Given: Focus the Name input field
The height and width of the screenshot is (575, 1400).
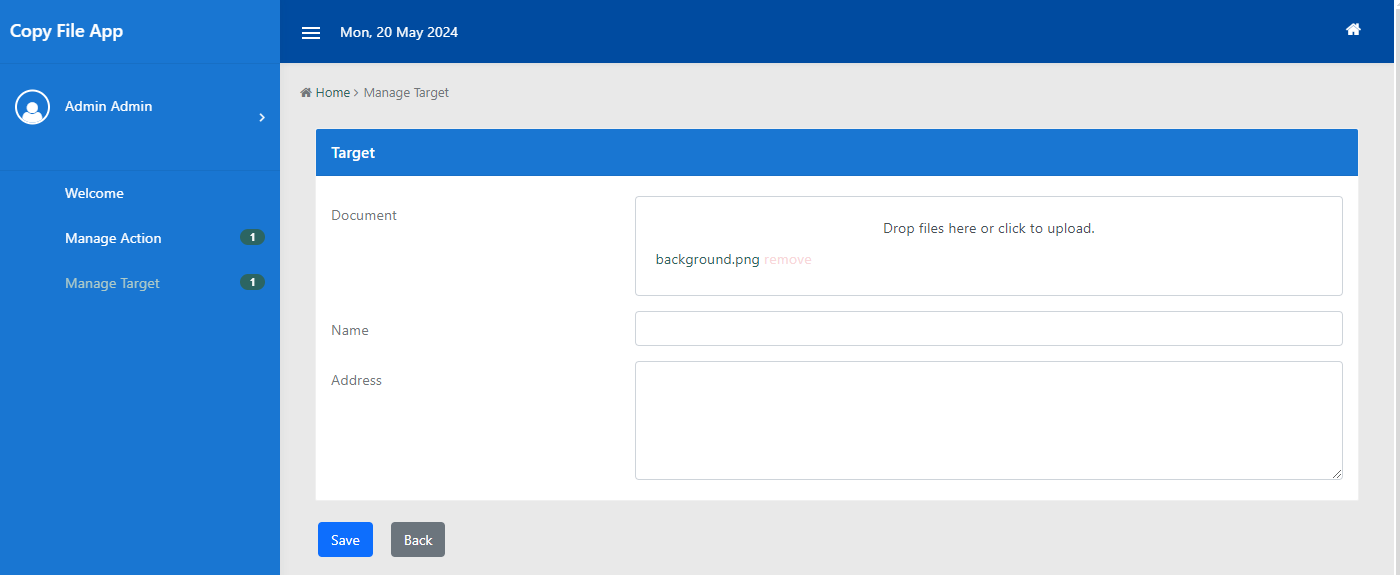Looking at the screenshot, I should click(x=989, y=329).
